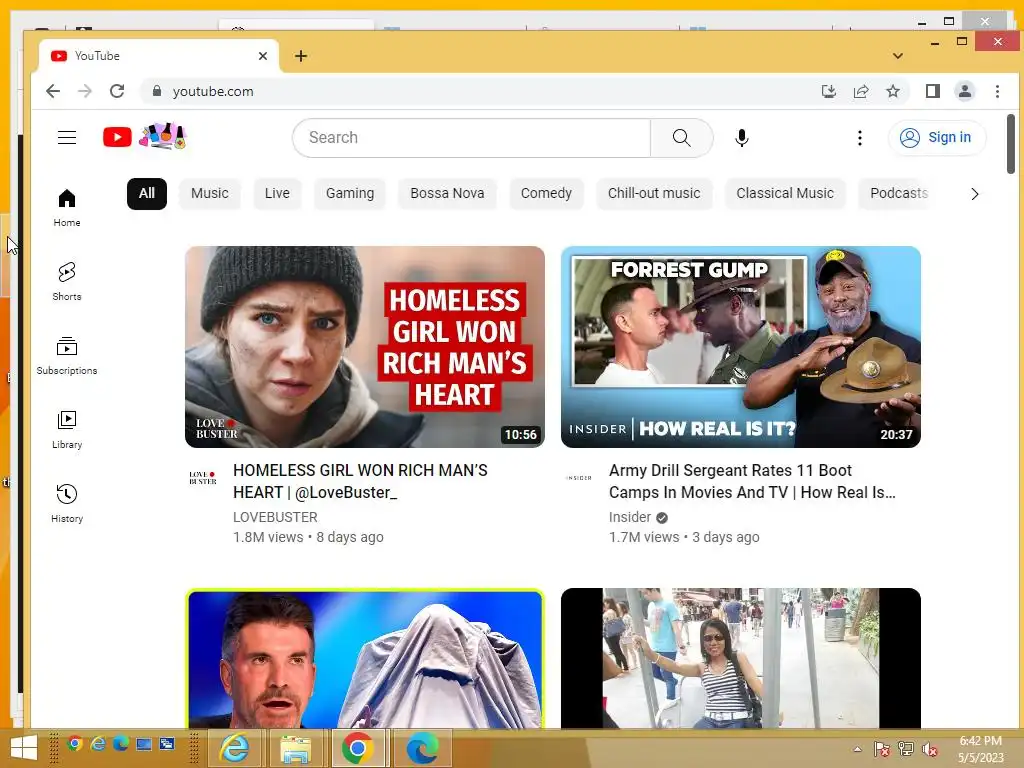Click the taskbar clock showing 6:42 PM
Image resolution: width=1024 pixels, height=768 pixels.
980,749
